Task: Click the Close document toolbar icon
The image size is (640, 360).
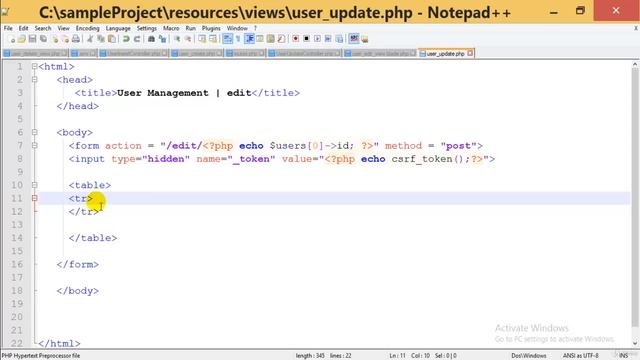Action: (x=56, y=39)
